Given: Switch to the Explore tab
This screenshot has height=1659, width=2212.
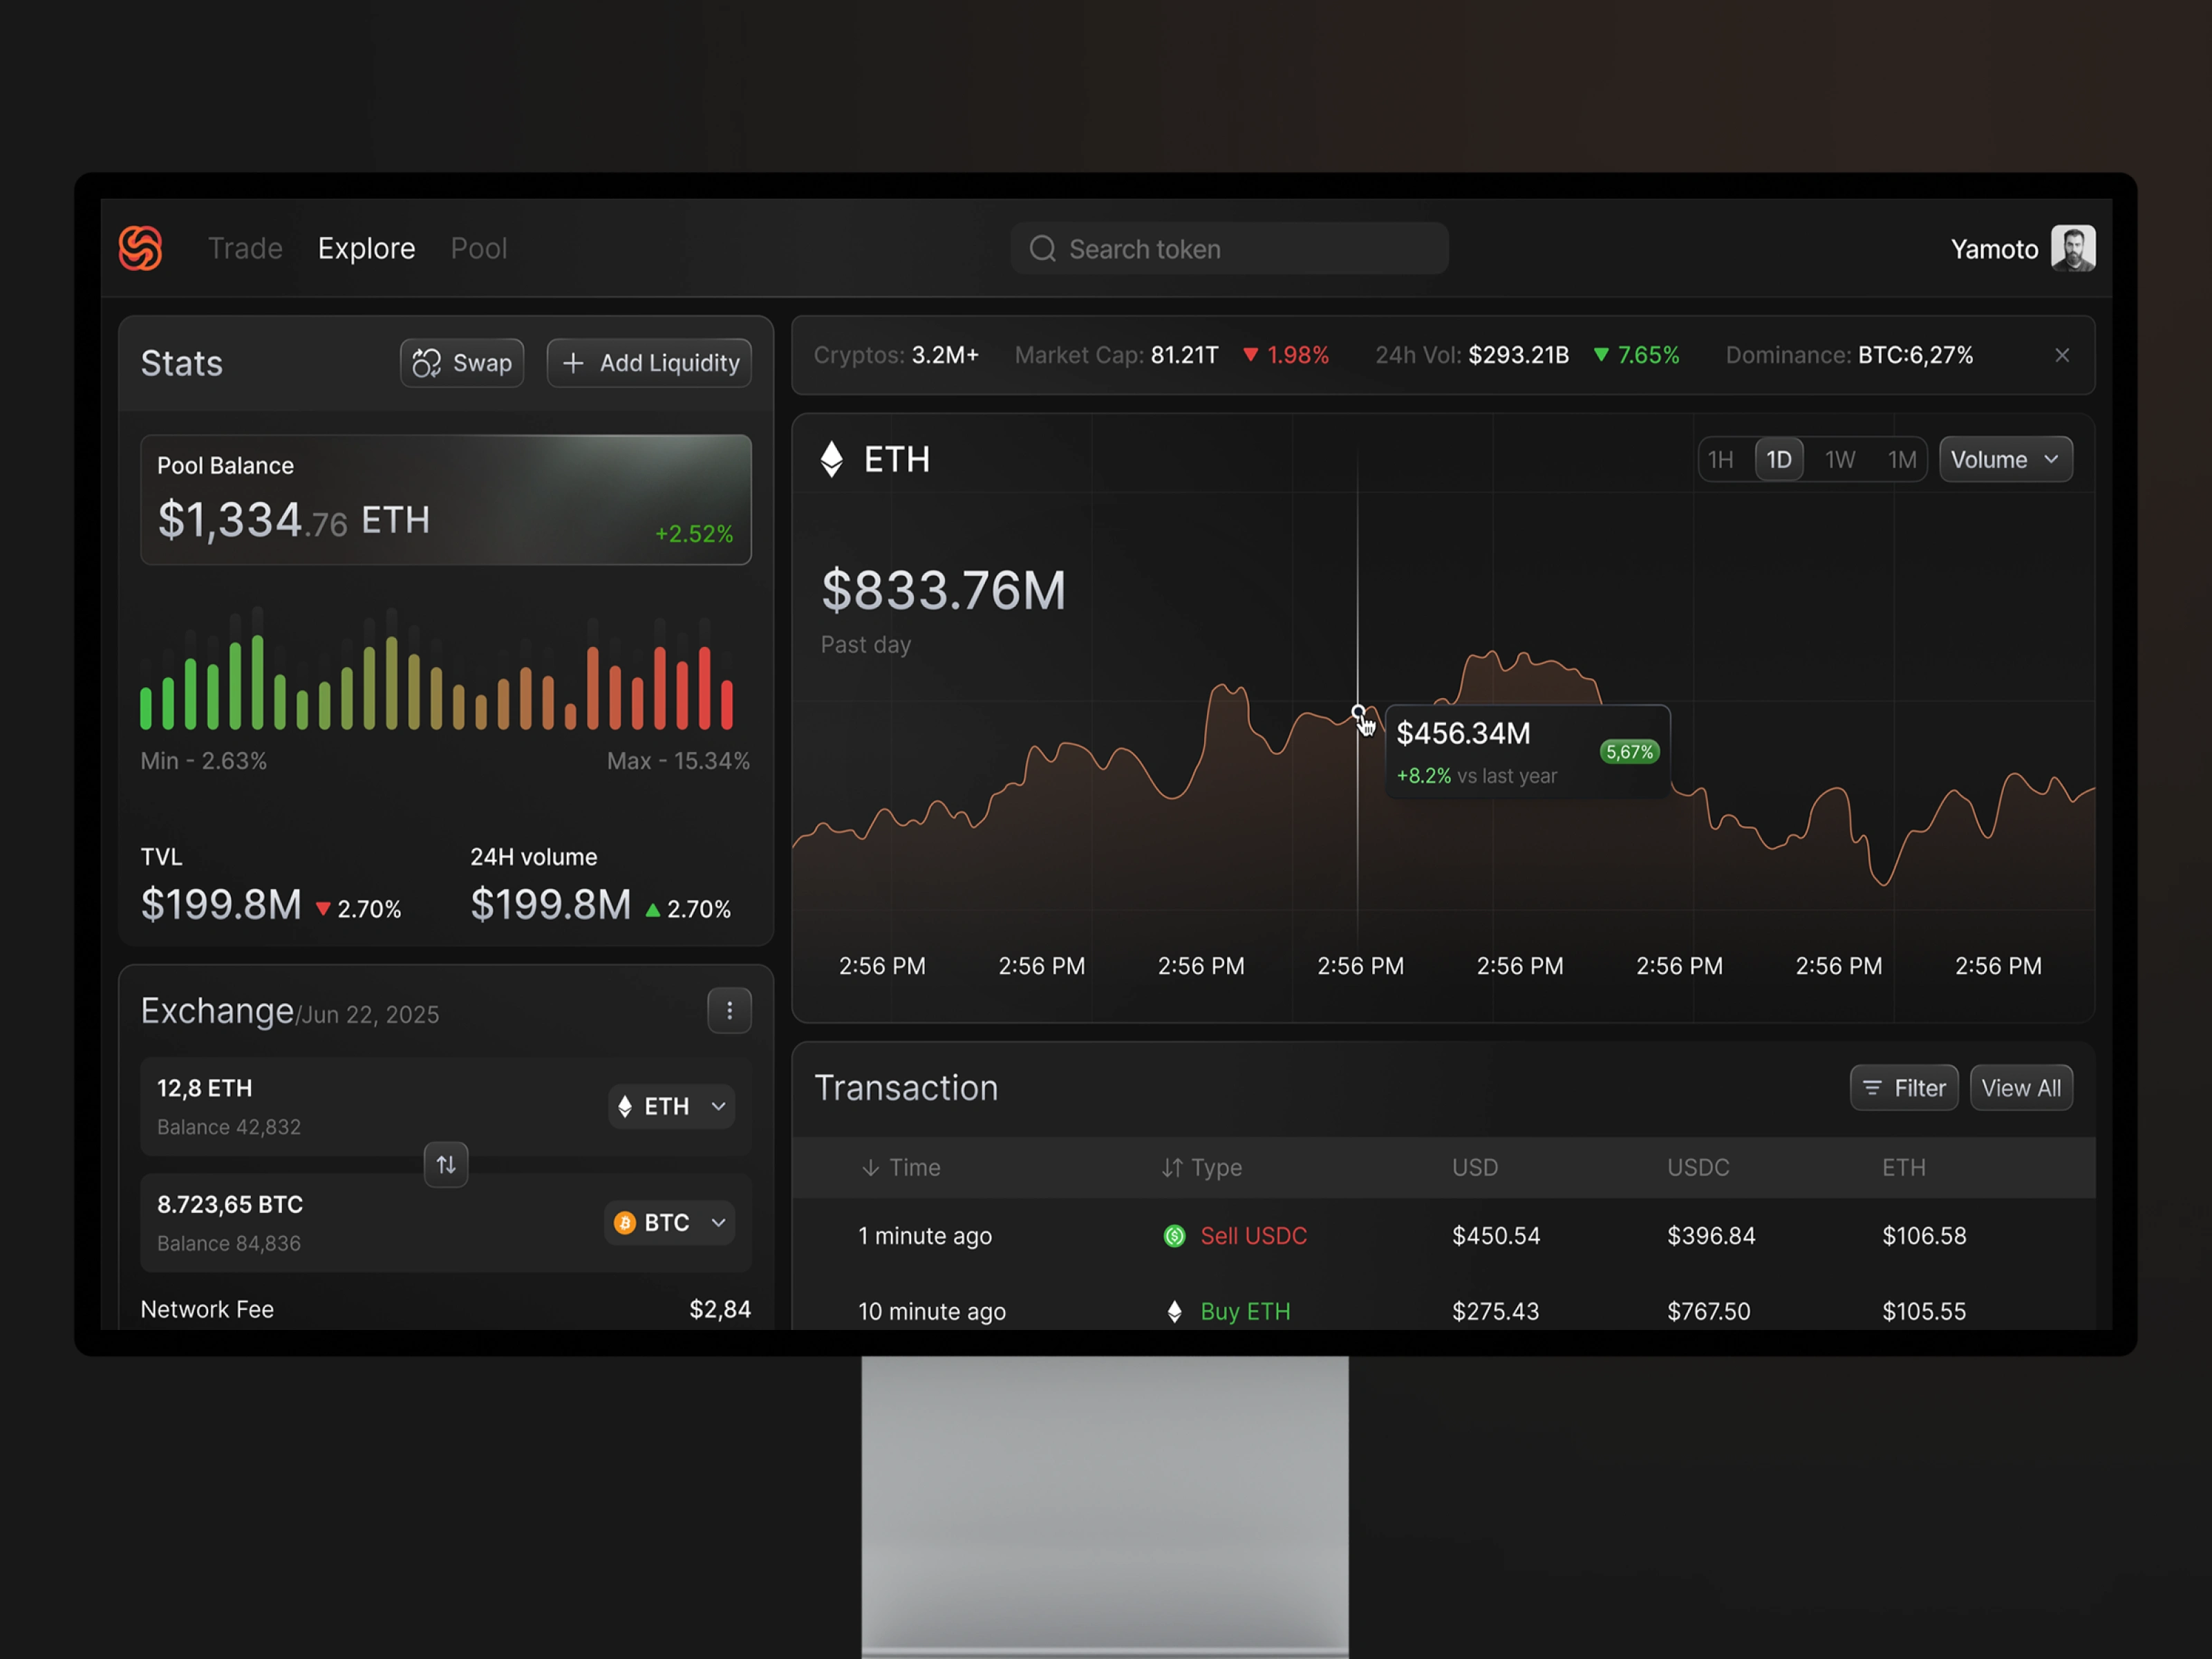Looking at the screenshot, I should pos(366,248).
